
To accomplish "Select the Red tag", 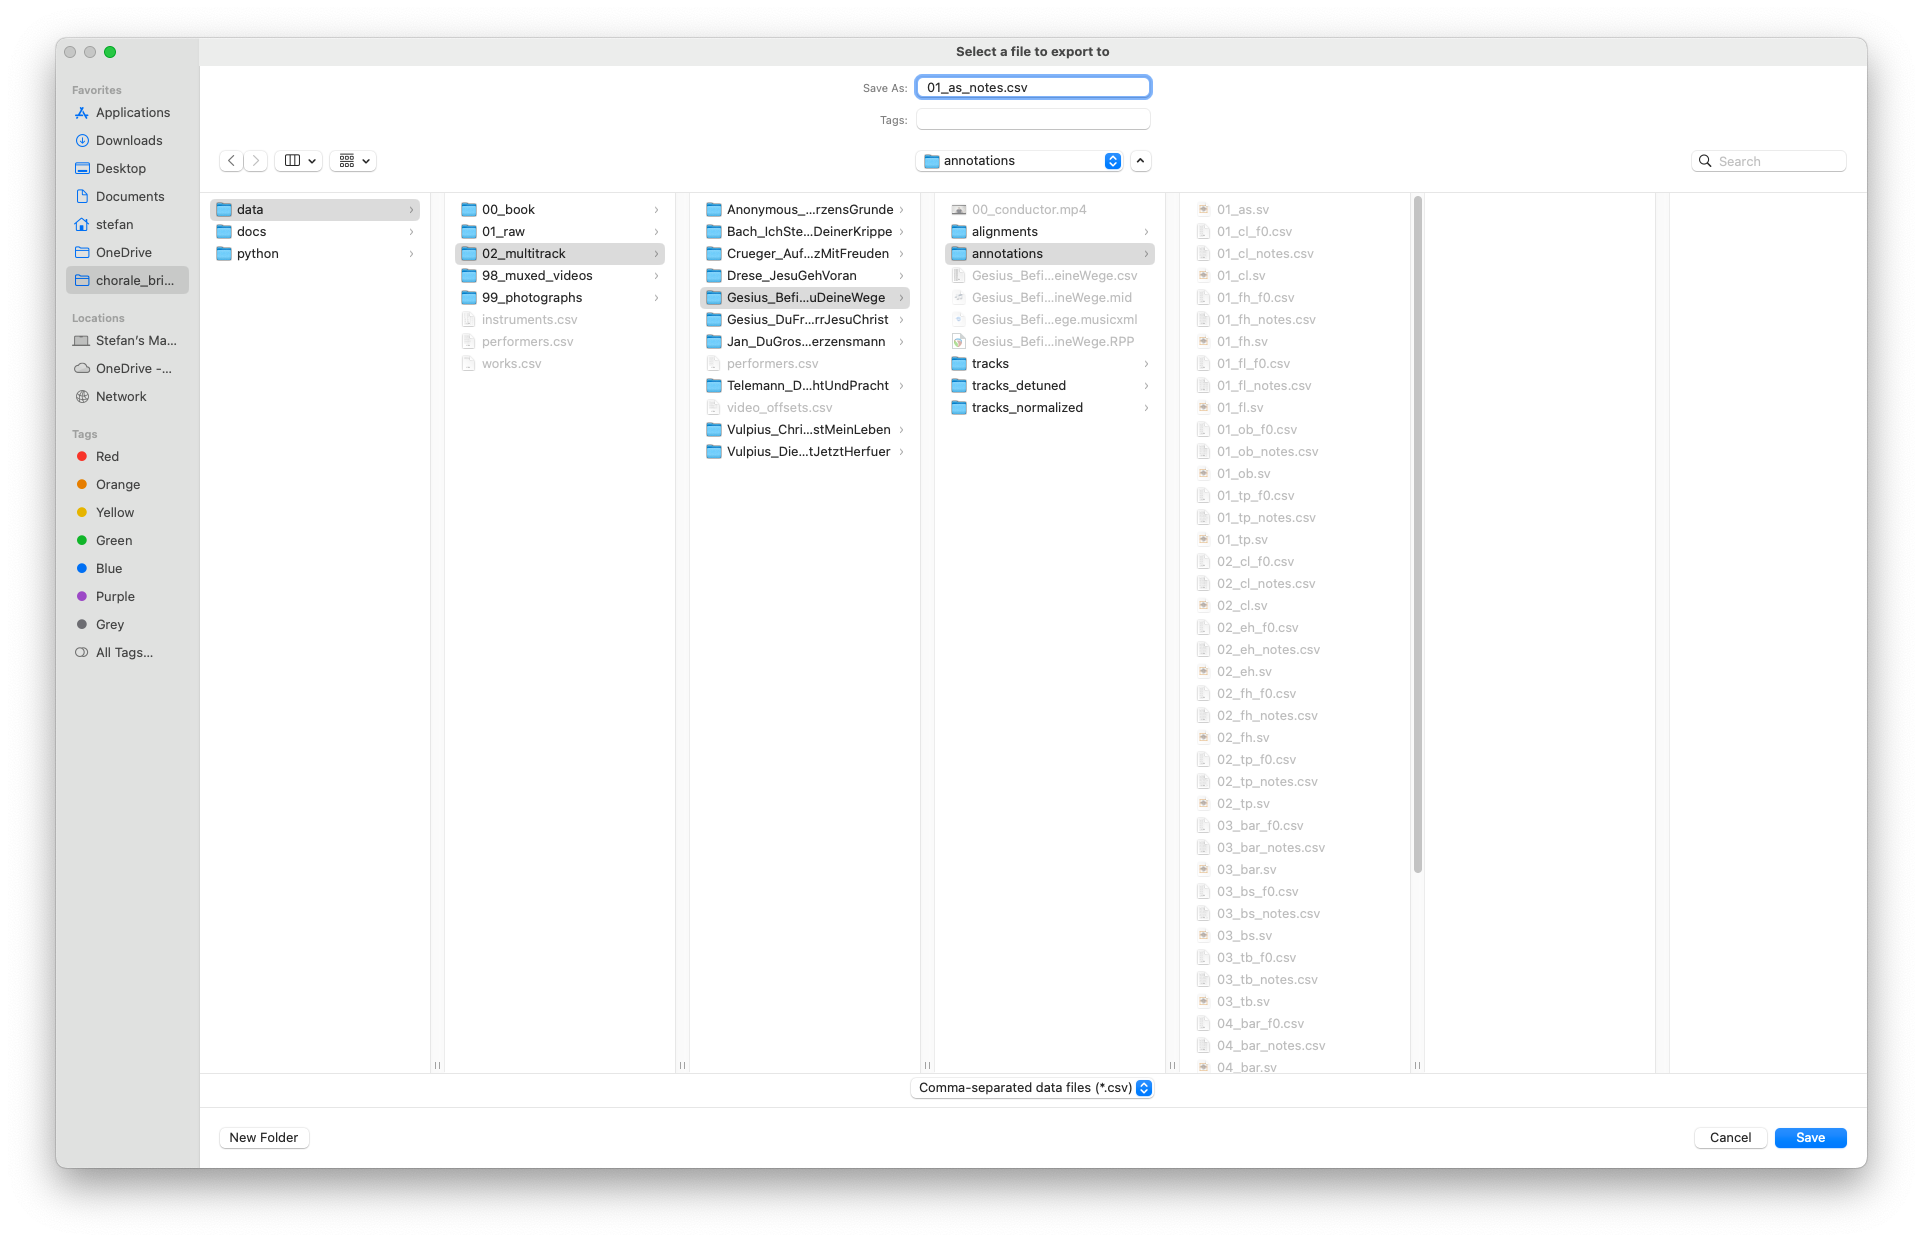I will click(107, 457).
